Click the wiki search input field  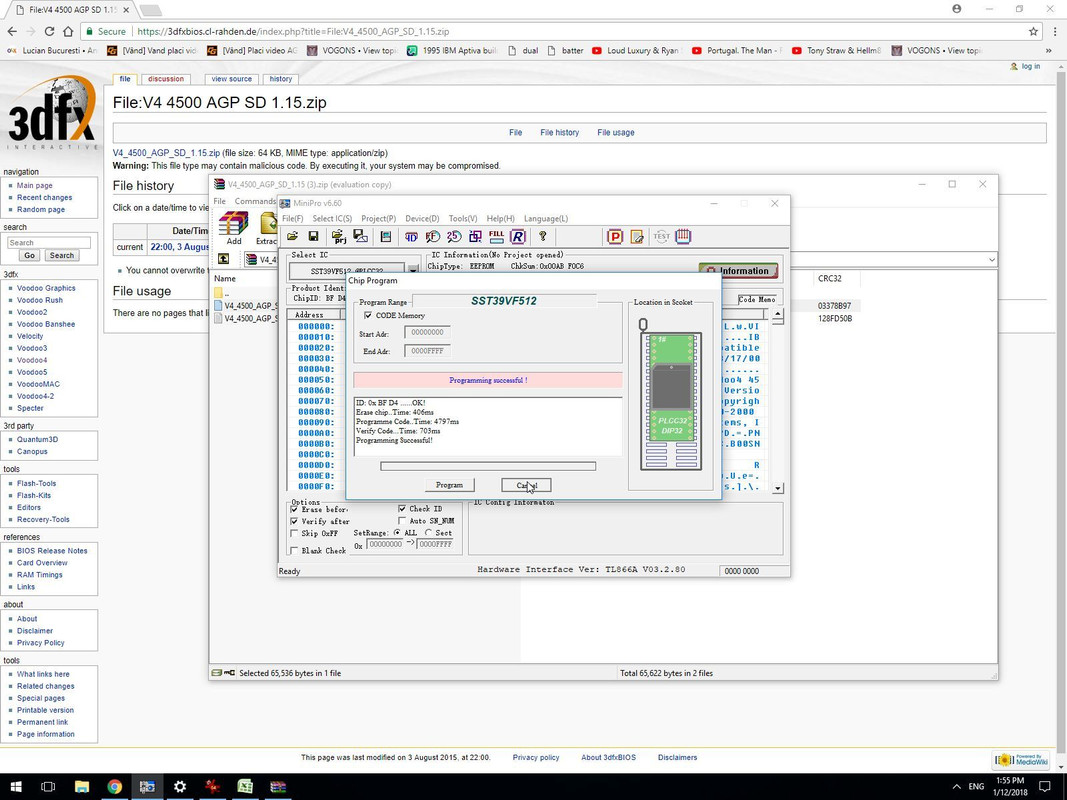tap(49, 243)
